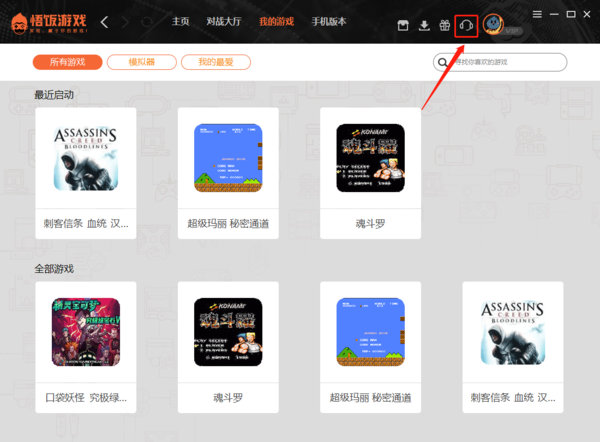
Task: Maximize the window
Action: coord(571,14)
